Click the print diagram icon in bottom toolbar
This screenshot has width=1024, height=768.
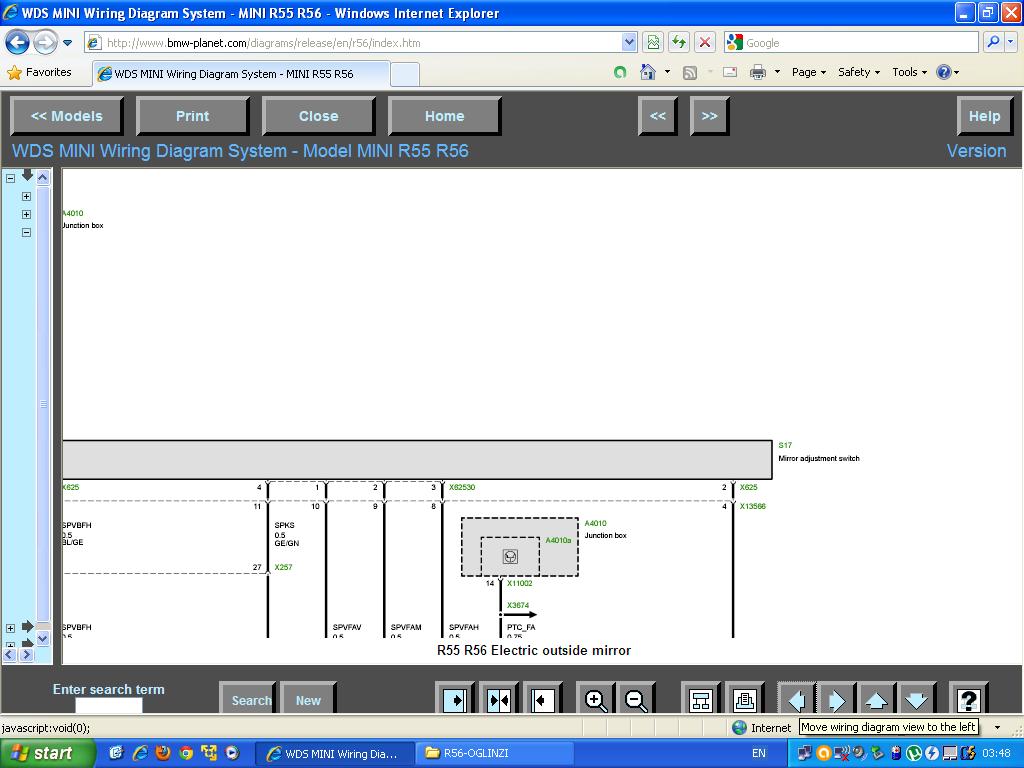point(743,700)
